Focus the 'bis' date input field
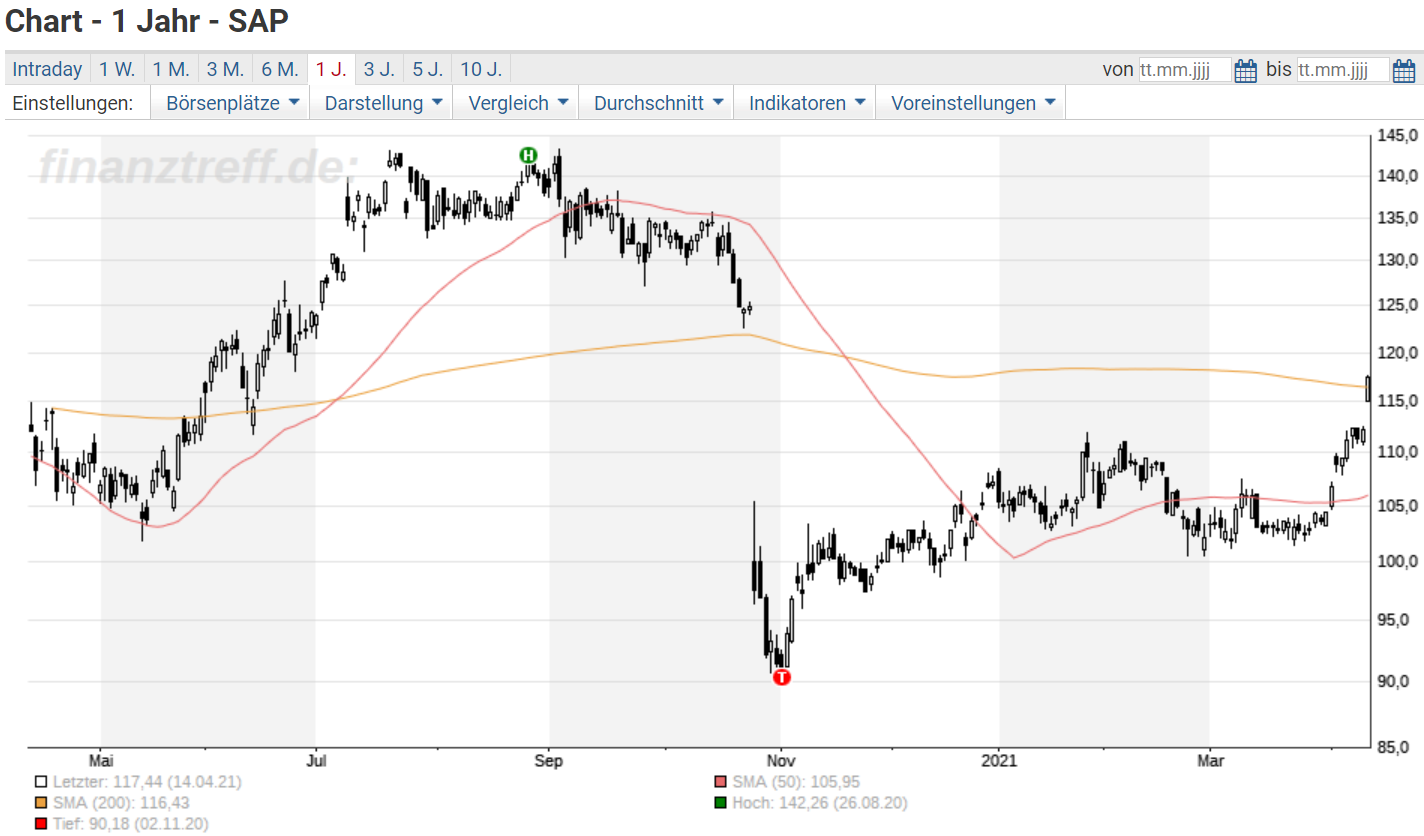The height and width of the screenshot is (836, 1424). (1343, 70)
